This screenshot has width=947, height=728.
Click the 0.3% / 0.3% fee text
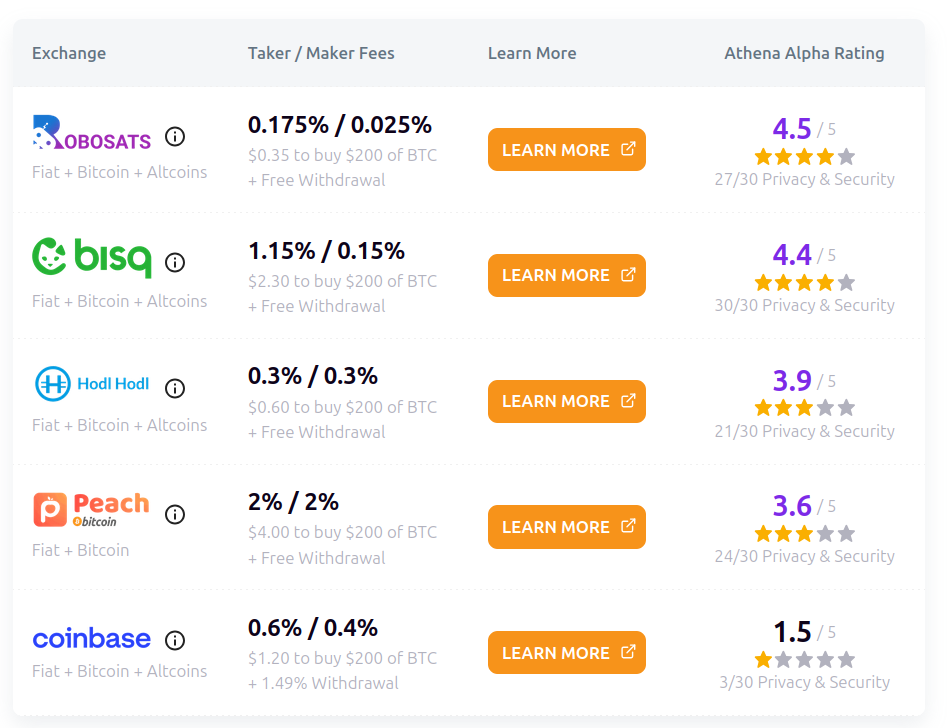click(313, 376)
